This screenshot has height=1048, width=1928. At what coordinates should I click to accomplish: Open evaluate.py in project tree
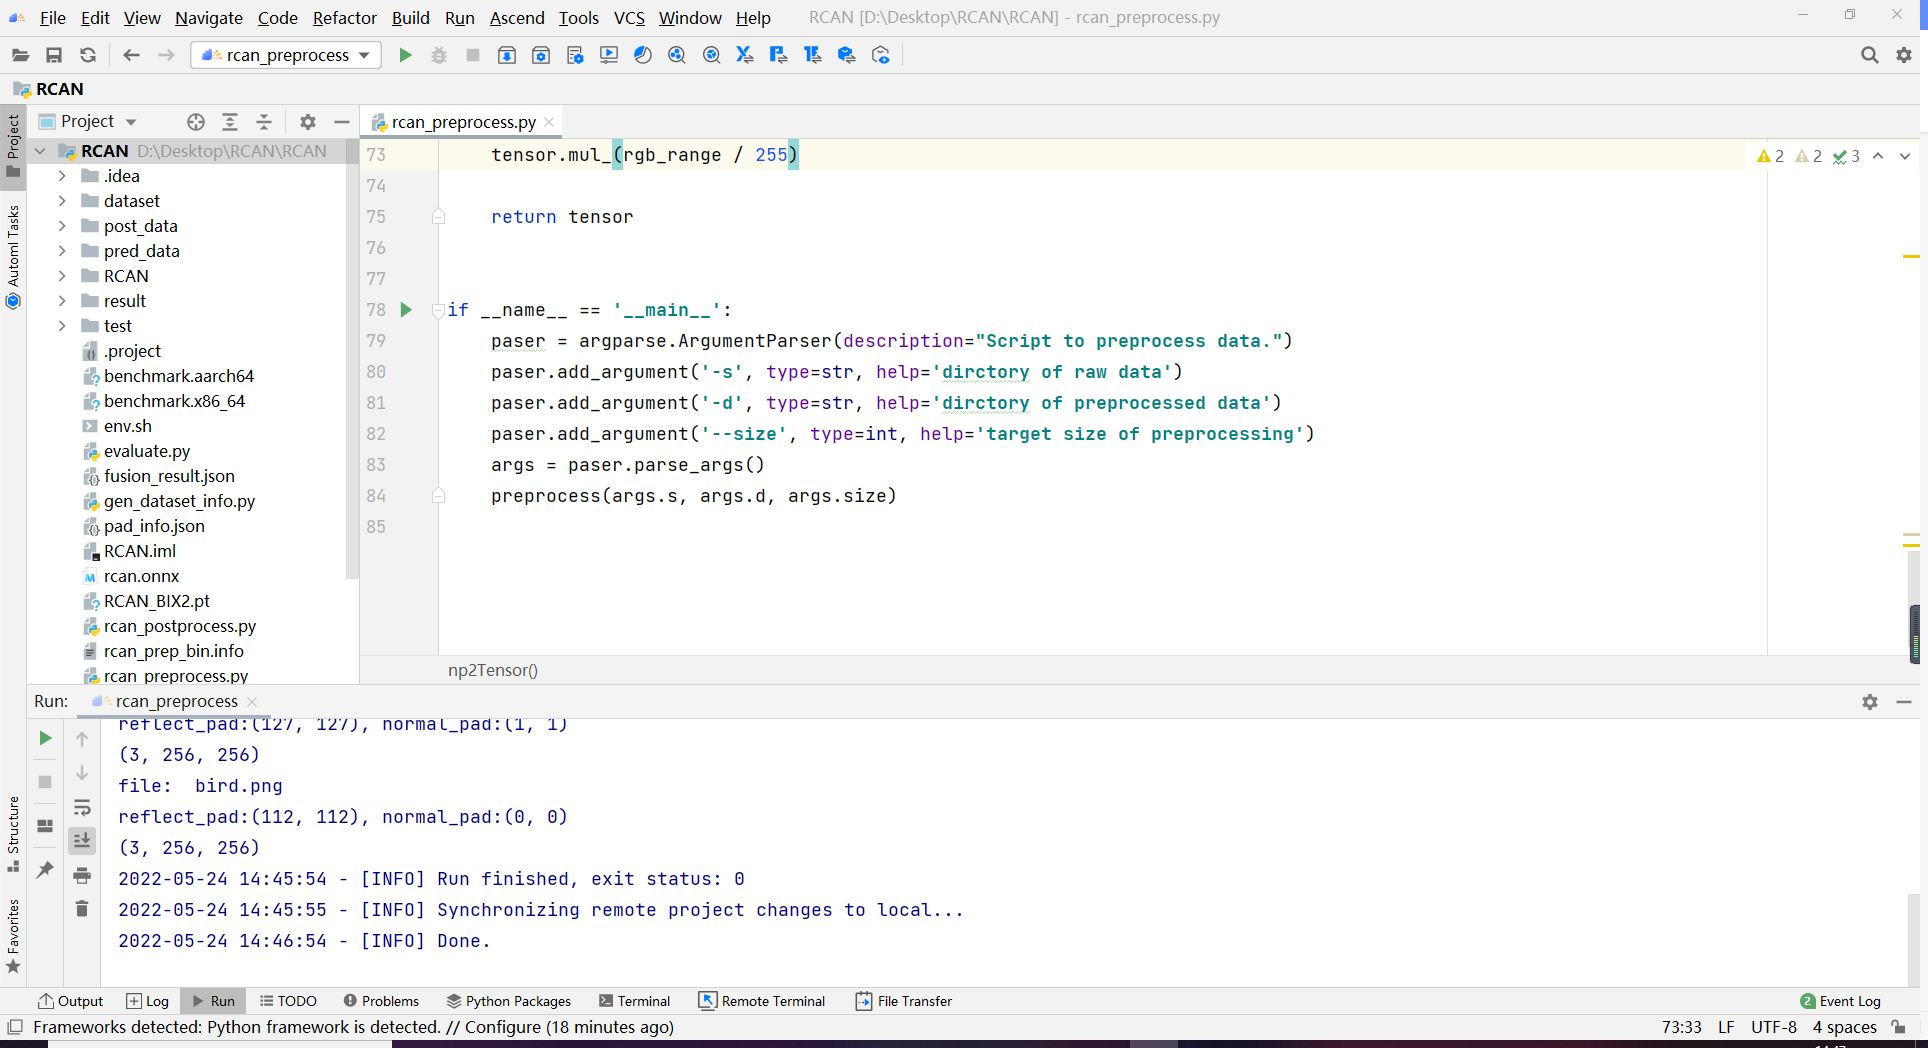(146, 451)
